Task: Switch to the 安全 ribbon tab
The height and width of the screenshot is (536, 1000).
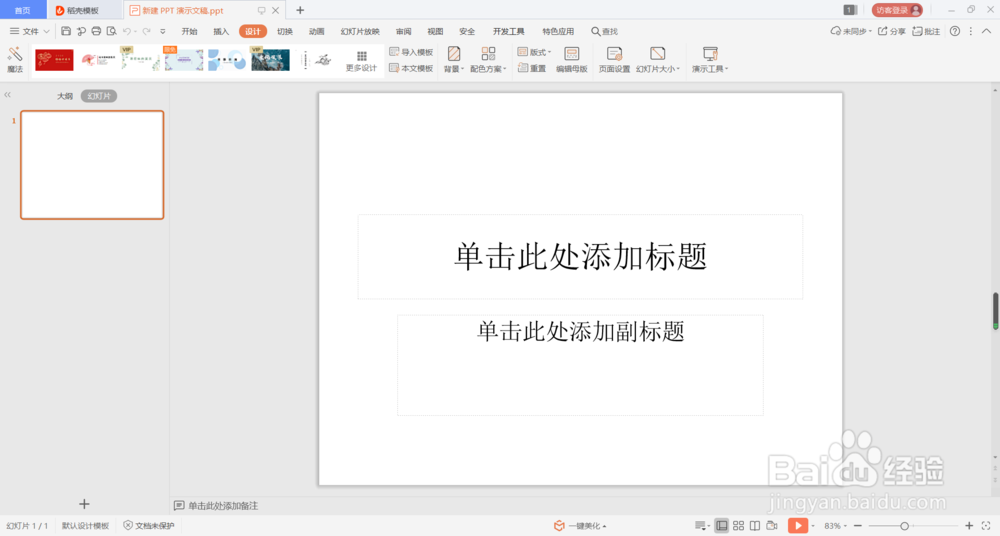Action: point(467,31)
